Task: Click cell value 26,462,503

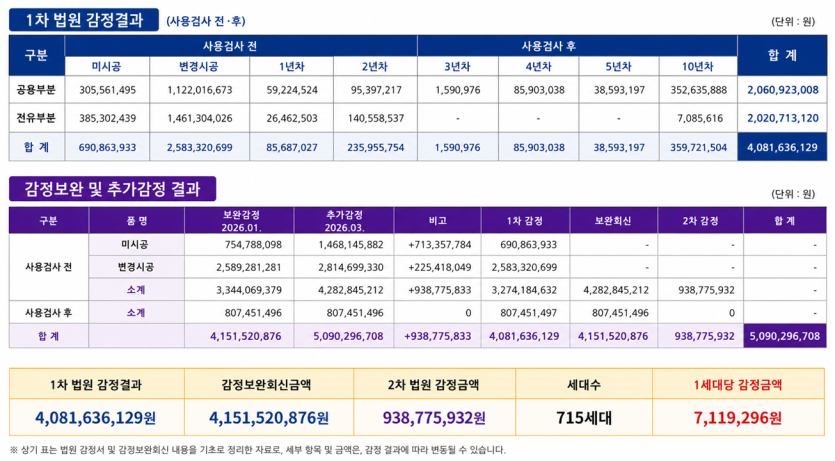Action: point(292,118)
